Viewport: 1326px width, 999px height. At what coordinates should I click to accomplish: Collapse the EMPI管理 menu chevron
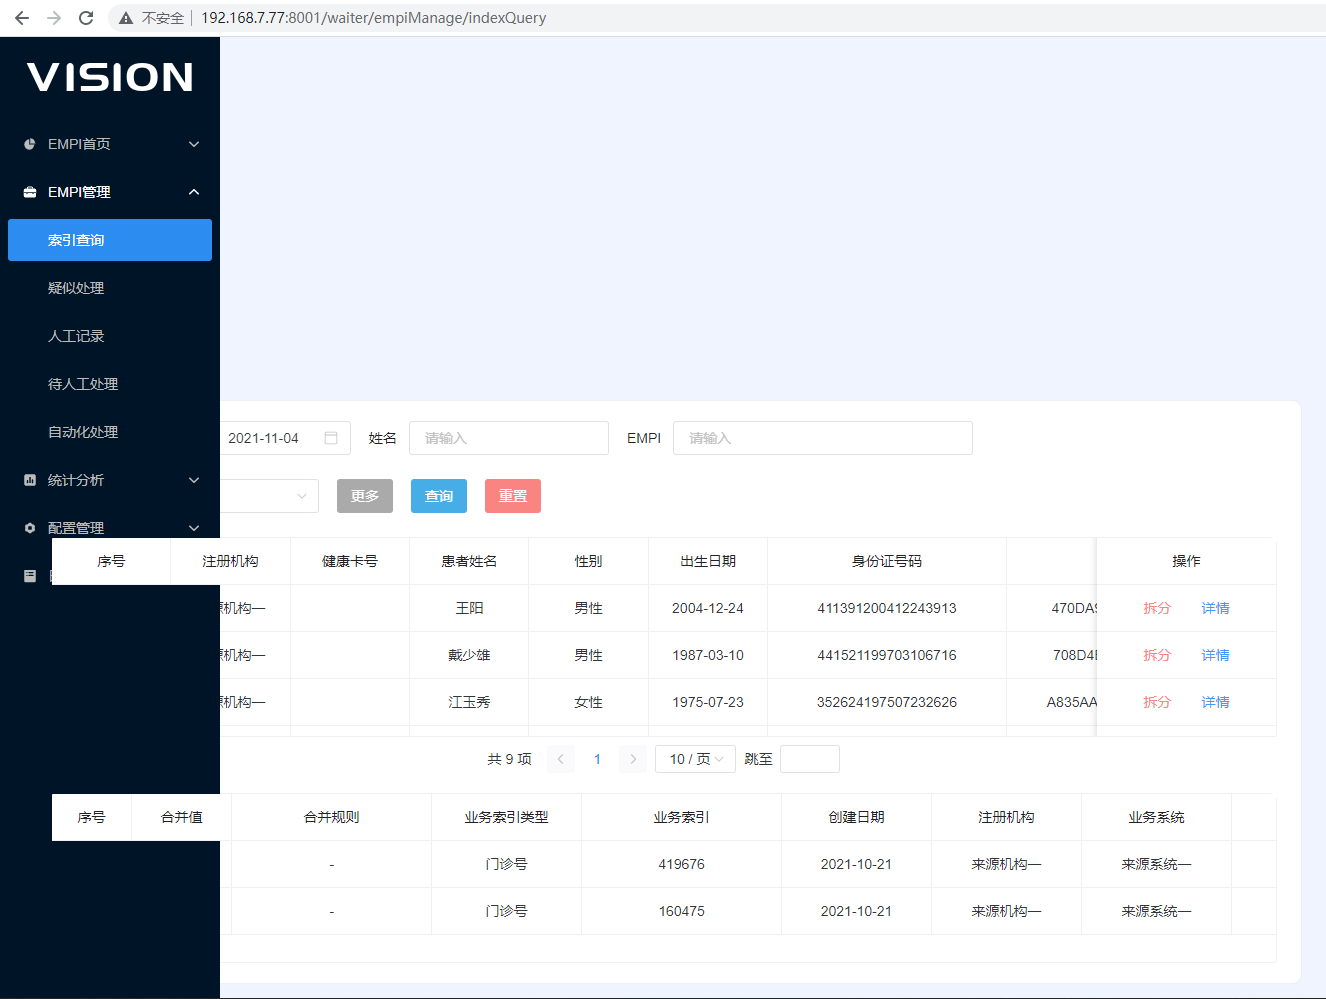pyautogui.click(x=194, y=192)
